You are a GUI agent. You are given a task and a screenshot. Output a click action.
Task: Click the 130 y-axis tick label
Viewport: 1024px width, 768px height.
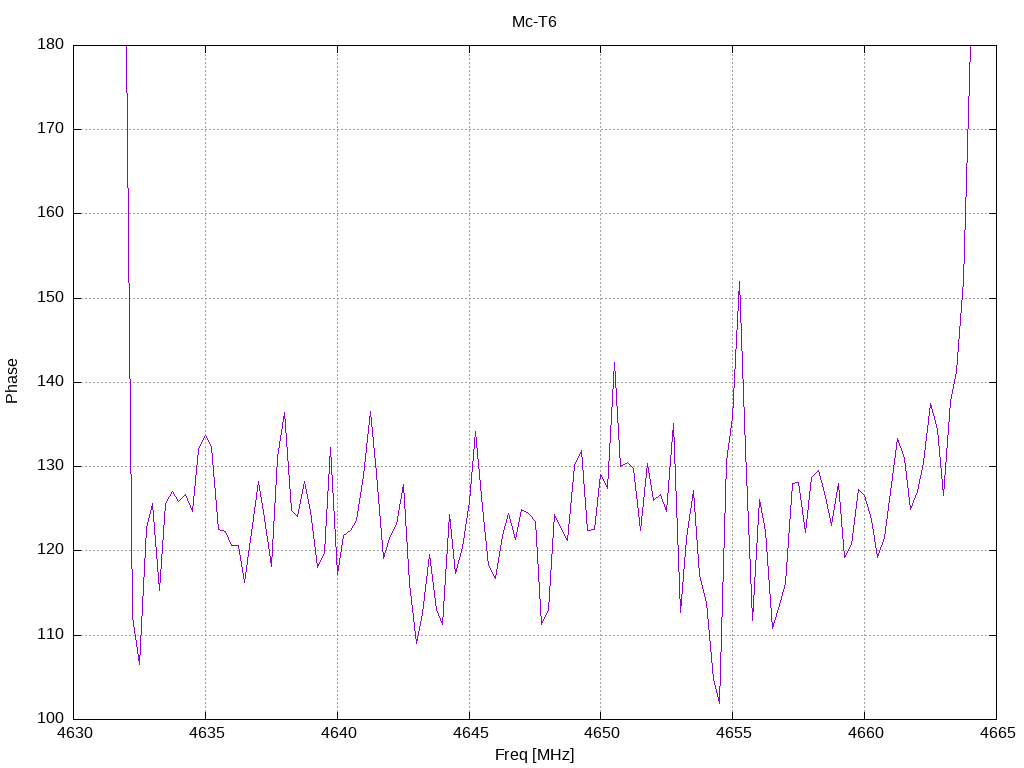(51, 466)
